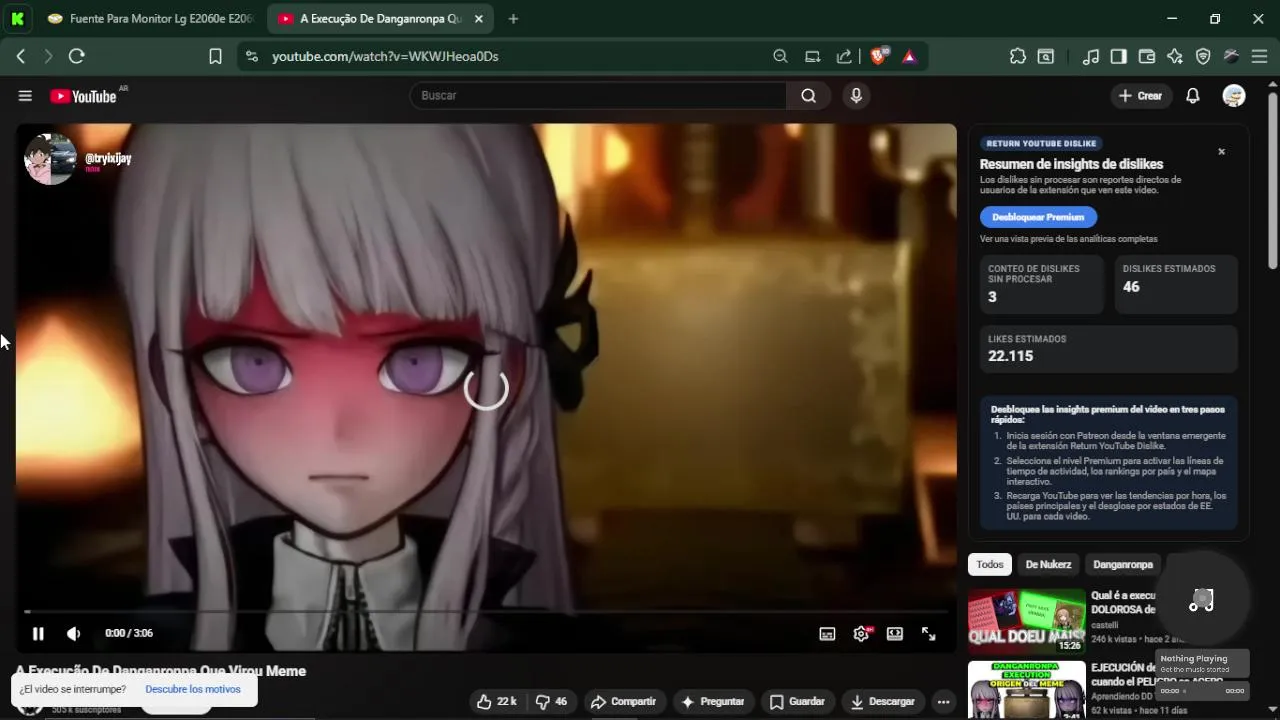Save video with Guardar
Viewport: 1280px width, 720px height.
coord(797,702)
